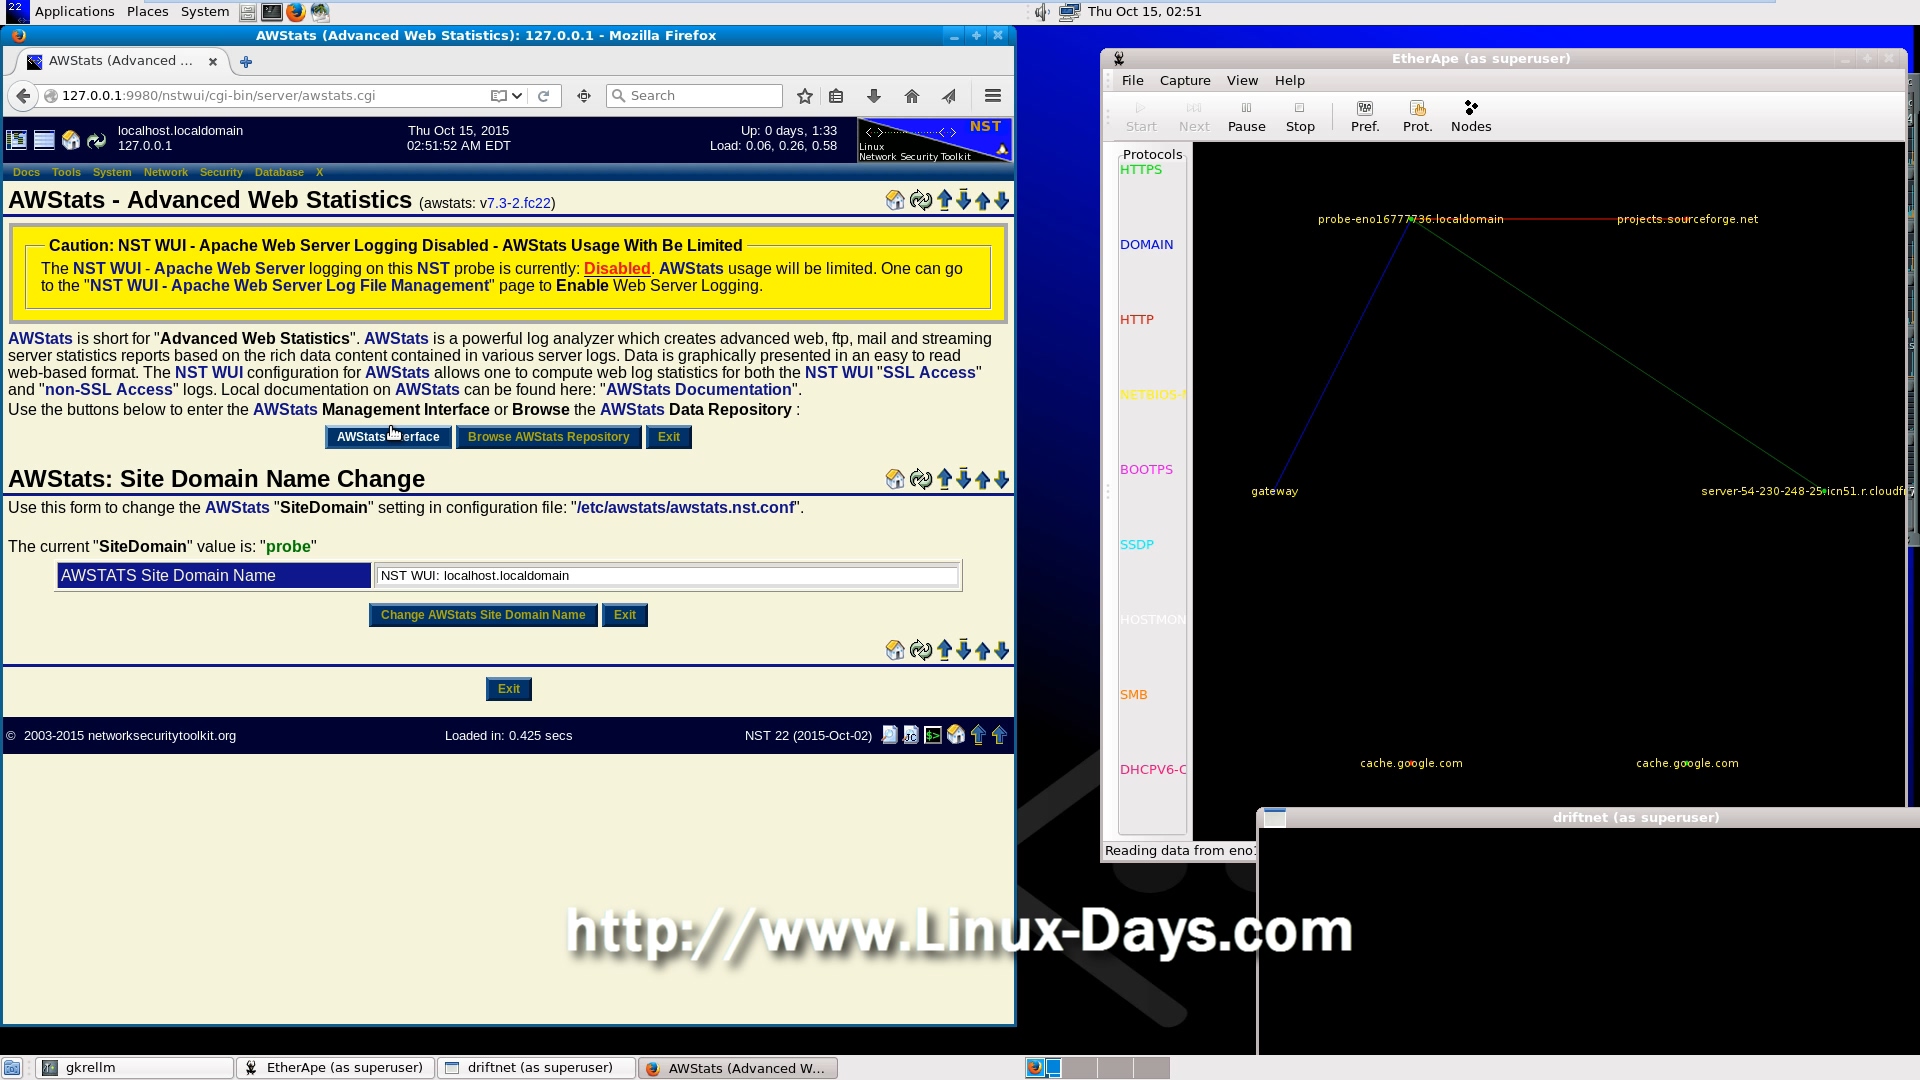
Task: Click the footer magnifier page icon
Action: tap(890, 736)
